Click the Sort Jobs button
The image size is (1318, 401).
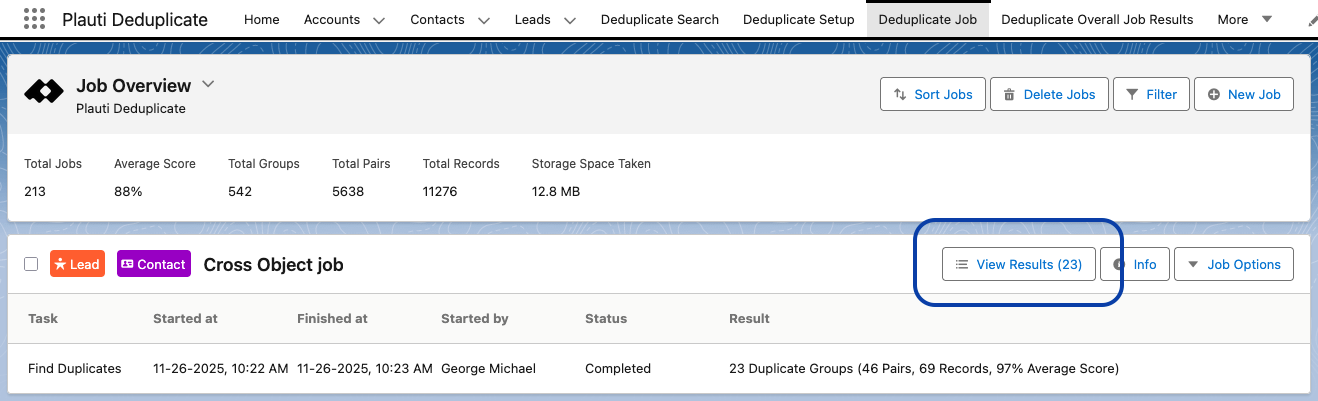pyautogui.click(x=933, y=94)
